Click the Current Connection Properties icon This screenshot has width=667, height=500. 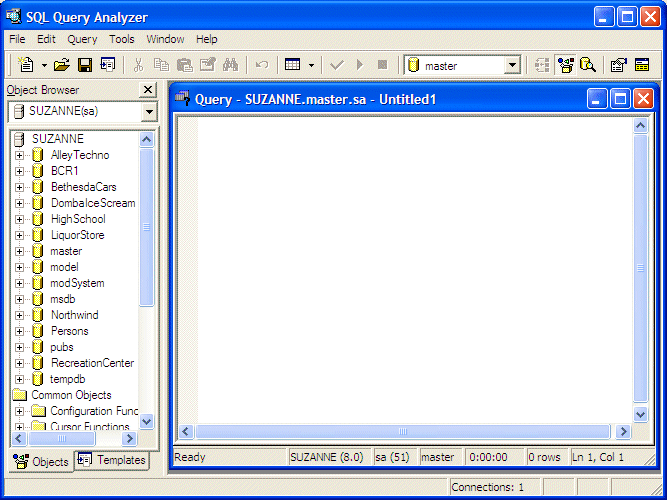(x=619, y=65)
